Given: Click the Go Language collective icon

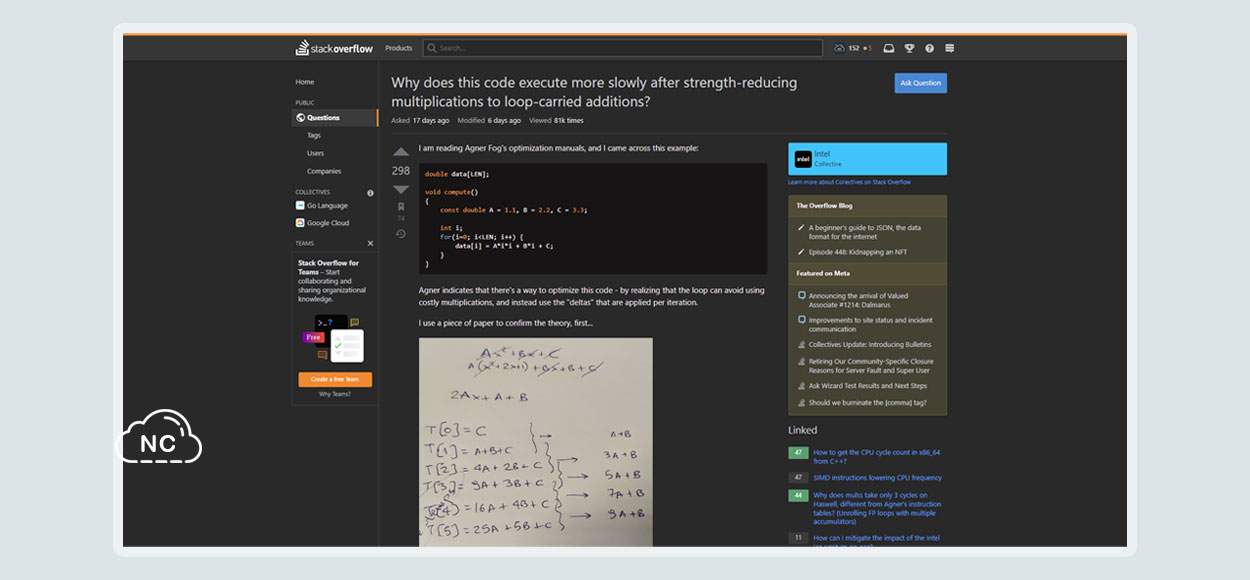Looking at the screenshot, I should click(x=300, y=205).
